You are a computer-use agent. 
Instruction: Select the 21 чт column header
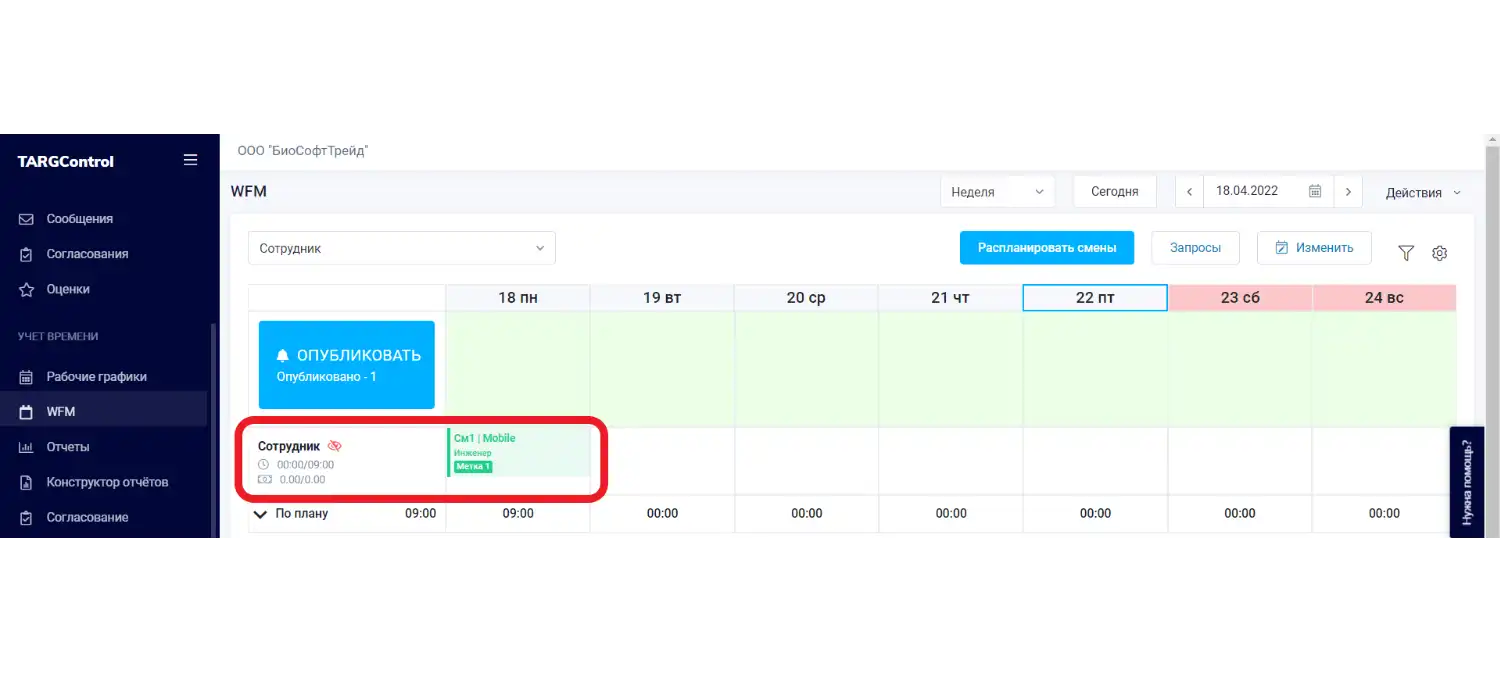coord(951,298)
